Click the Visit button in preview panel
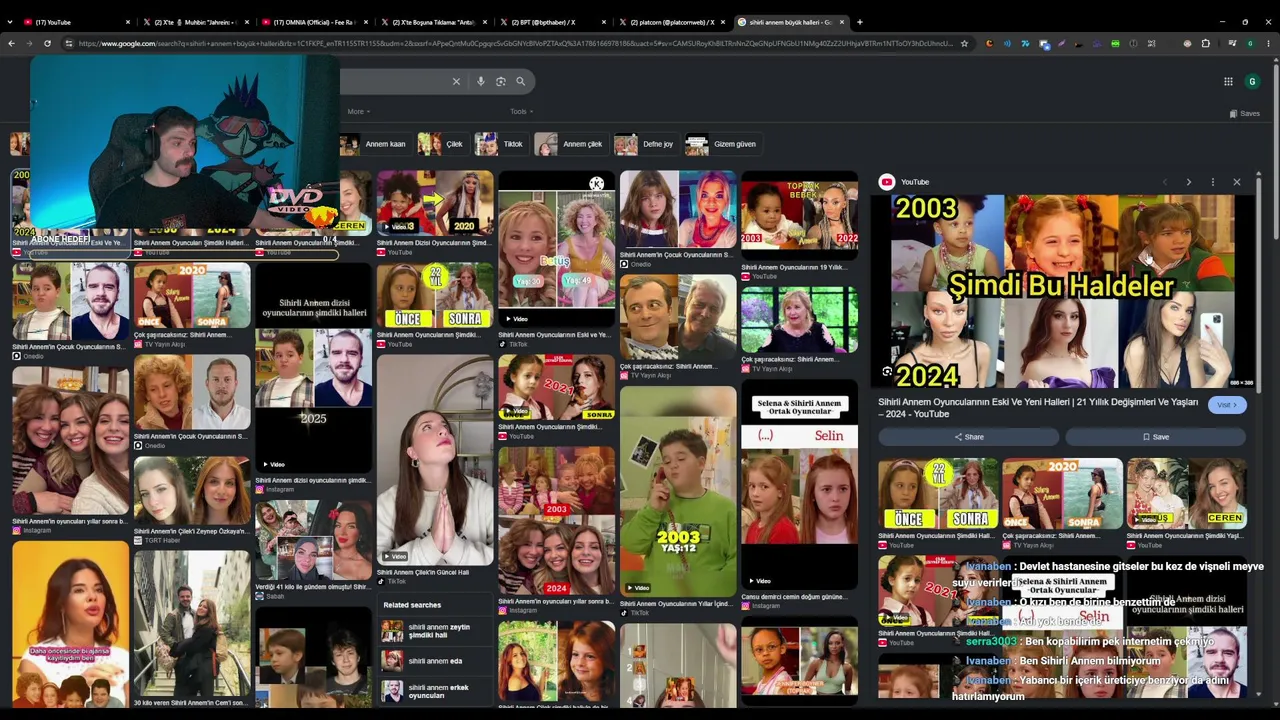 coord(1227,405)
